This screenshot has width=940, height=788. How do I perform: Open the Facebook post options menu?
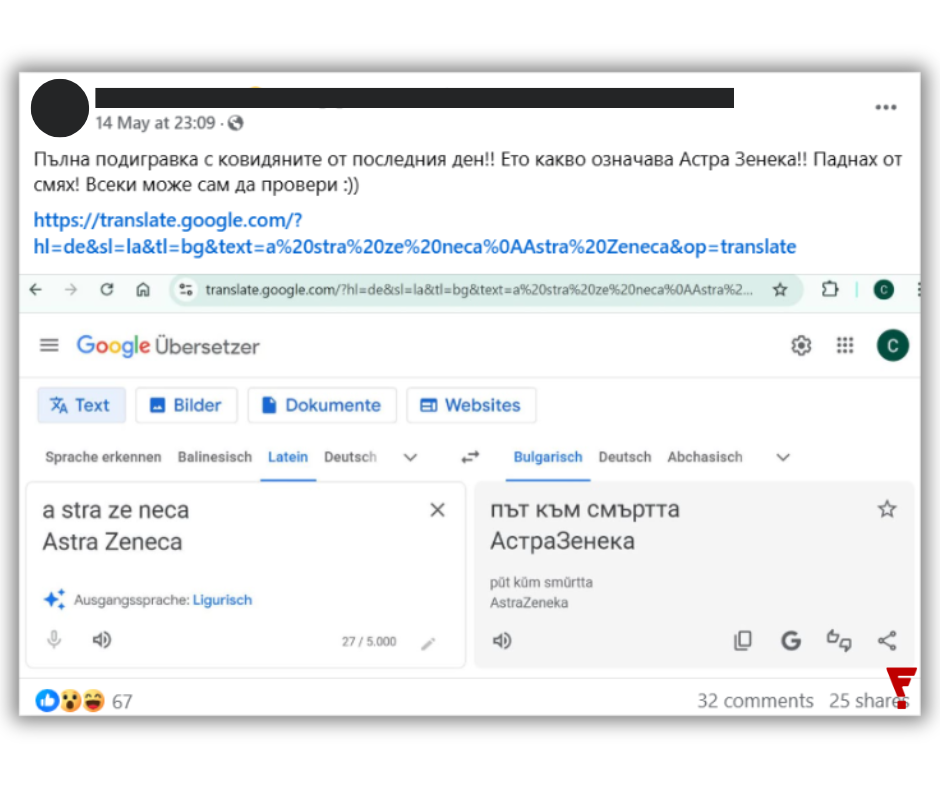[x=885, y=107]
